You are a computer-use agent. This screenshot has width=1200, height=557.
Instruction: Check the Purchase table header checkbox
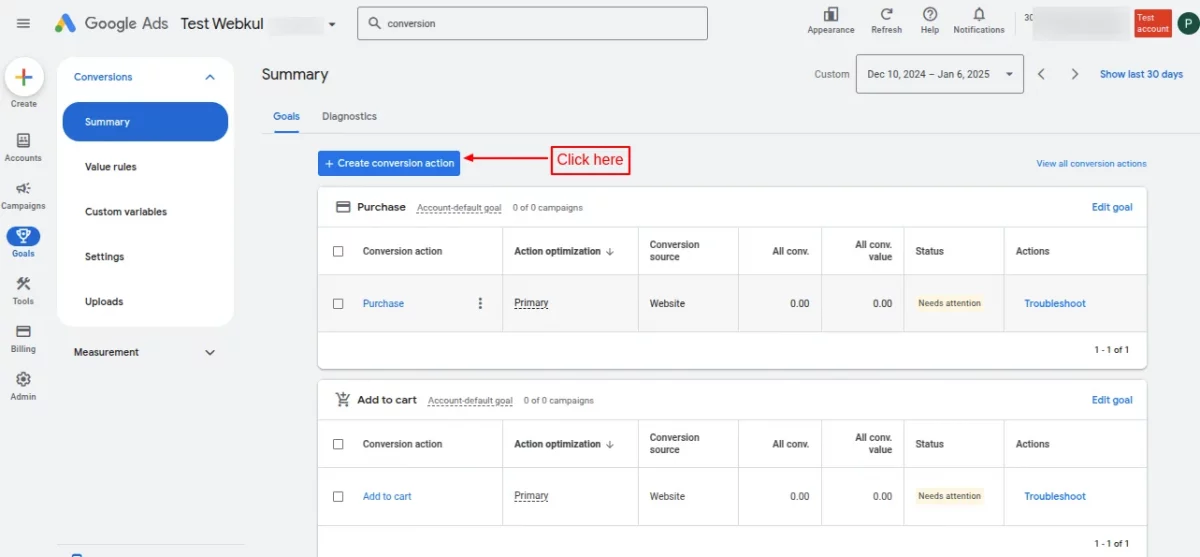point(338,251)
